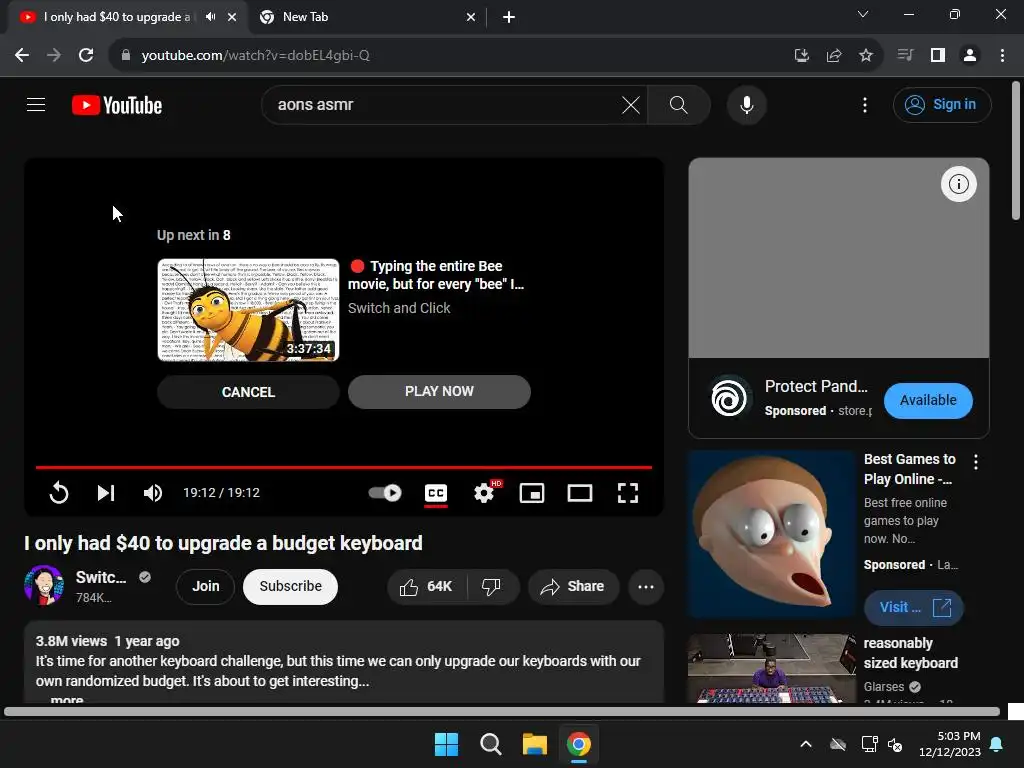Enable the miniplayer mode
This screenshot has height=768, width=1024.
tap(532, 493)
